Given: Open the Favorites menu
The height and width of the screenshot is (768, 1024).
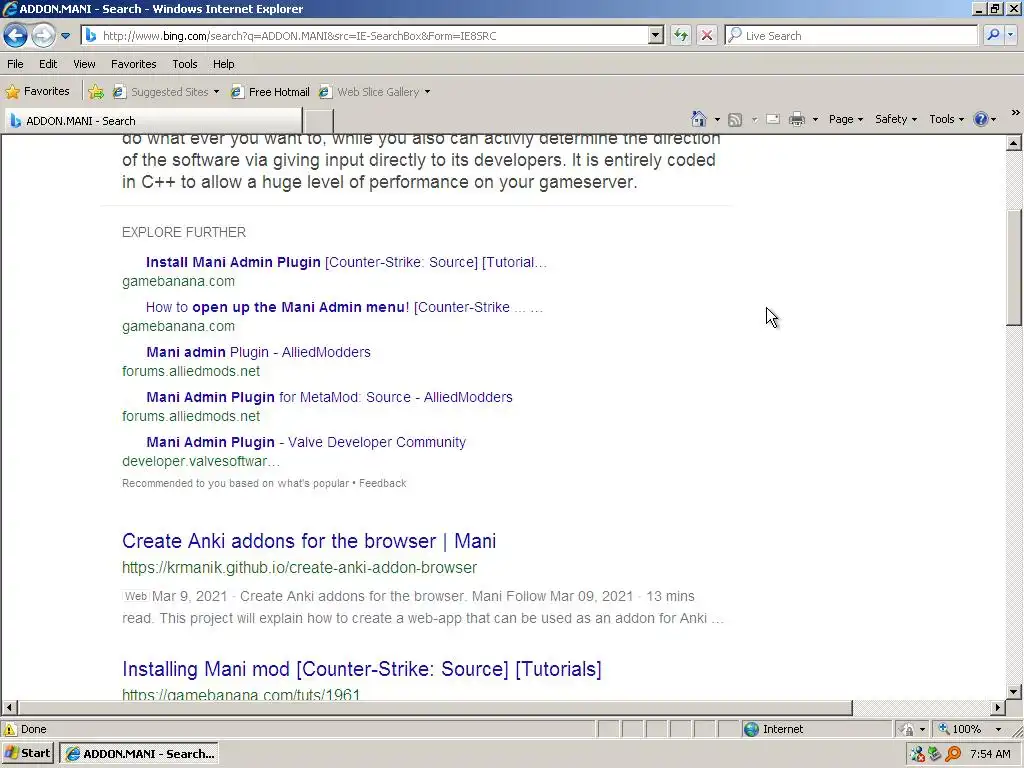Looking at the screenshot, I should point(133,64).
